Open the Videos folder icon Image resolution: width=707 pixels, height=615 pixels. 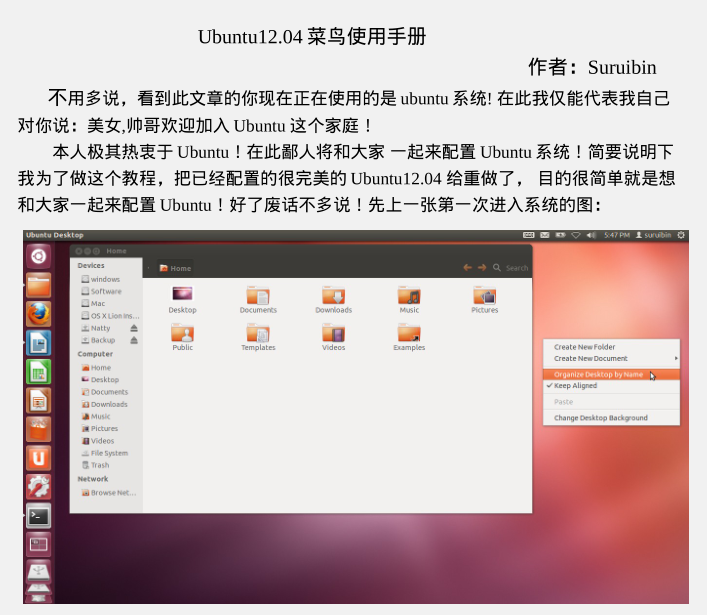pos(334,333)
